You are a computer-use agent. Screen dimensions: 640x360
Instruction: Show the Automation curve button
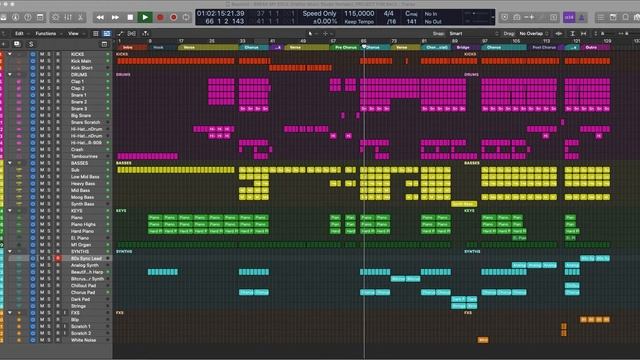[120, 33]
